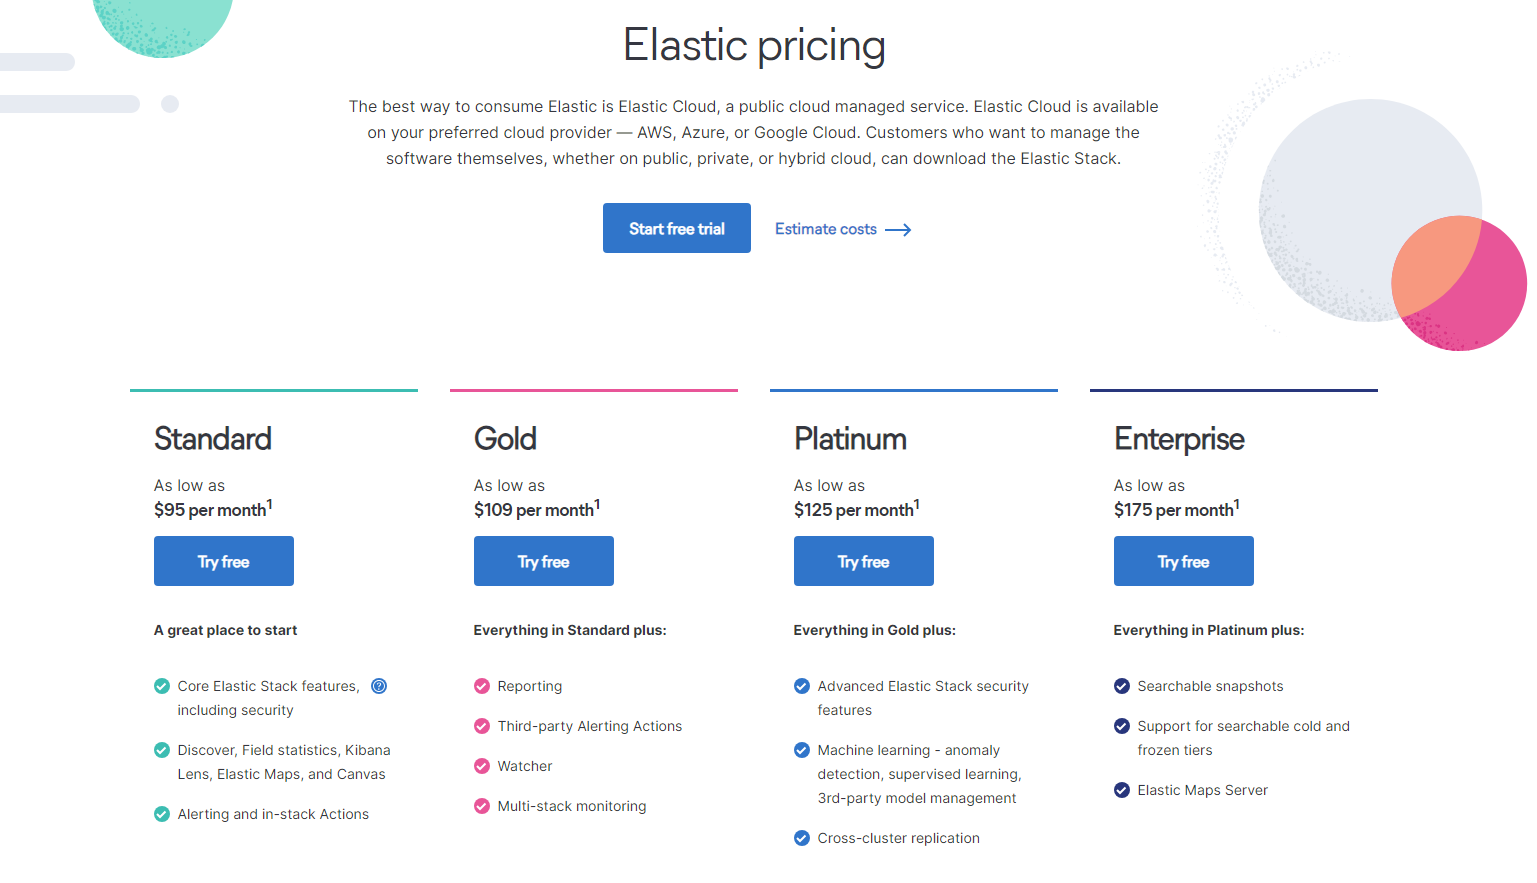Click the checkmark next to Third-party Alerting Actions
Viewport: 1537px width, 883px height.
[x=482, y=726]
